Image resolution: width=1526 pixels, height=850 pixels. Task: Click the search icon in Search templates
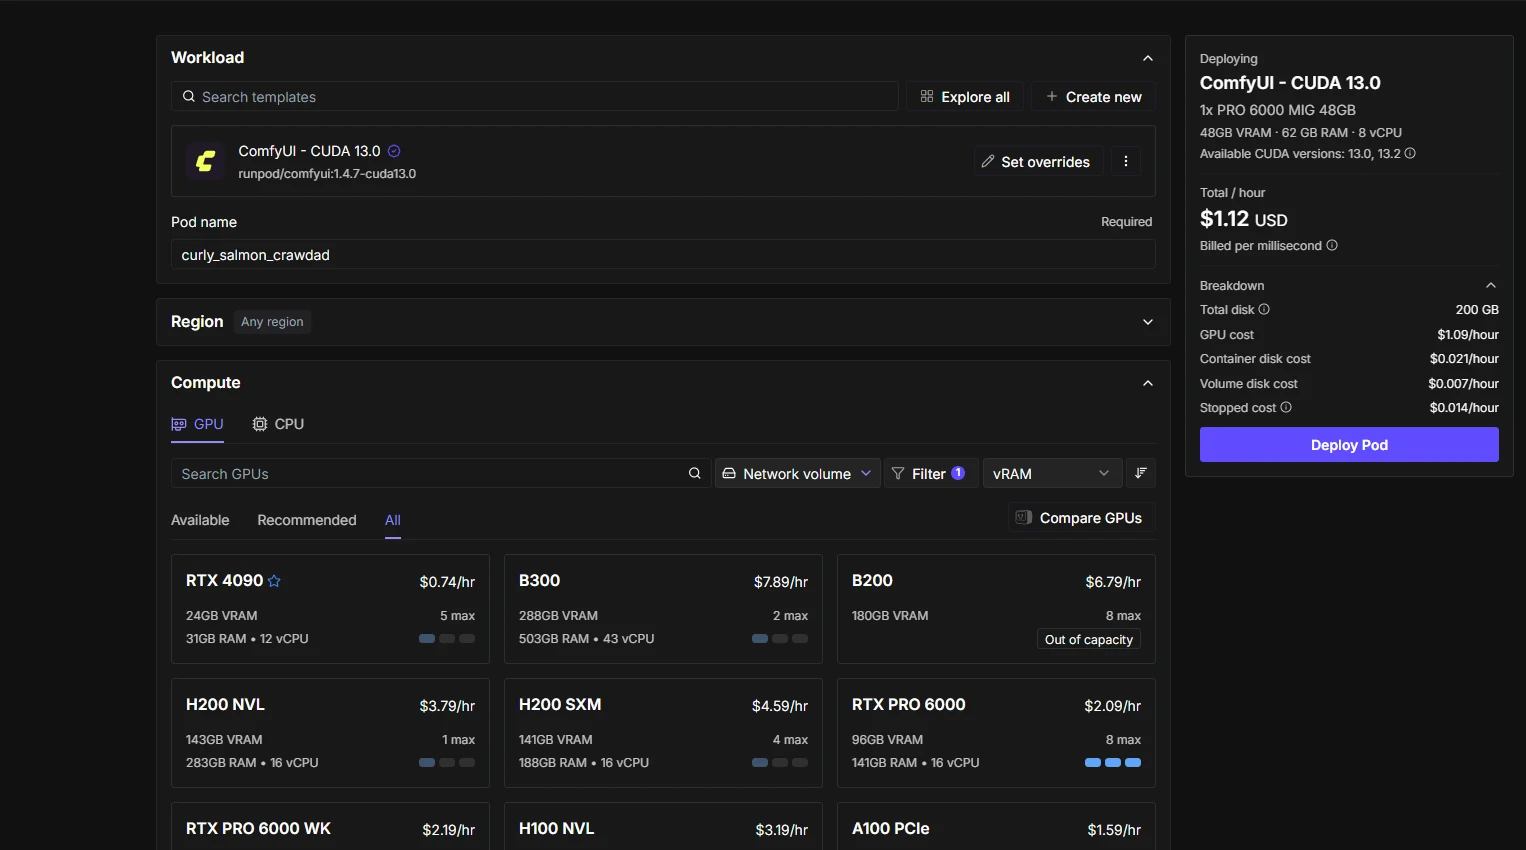click(x=188, y=97)
